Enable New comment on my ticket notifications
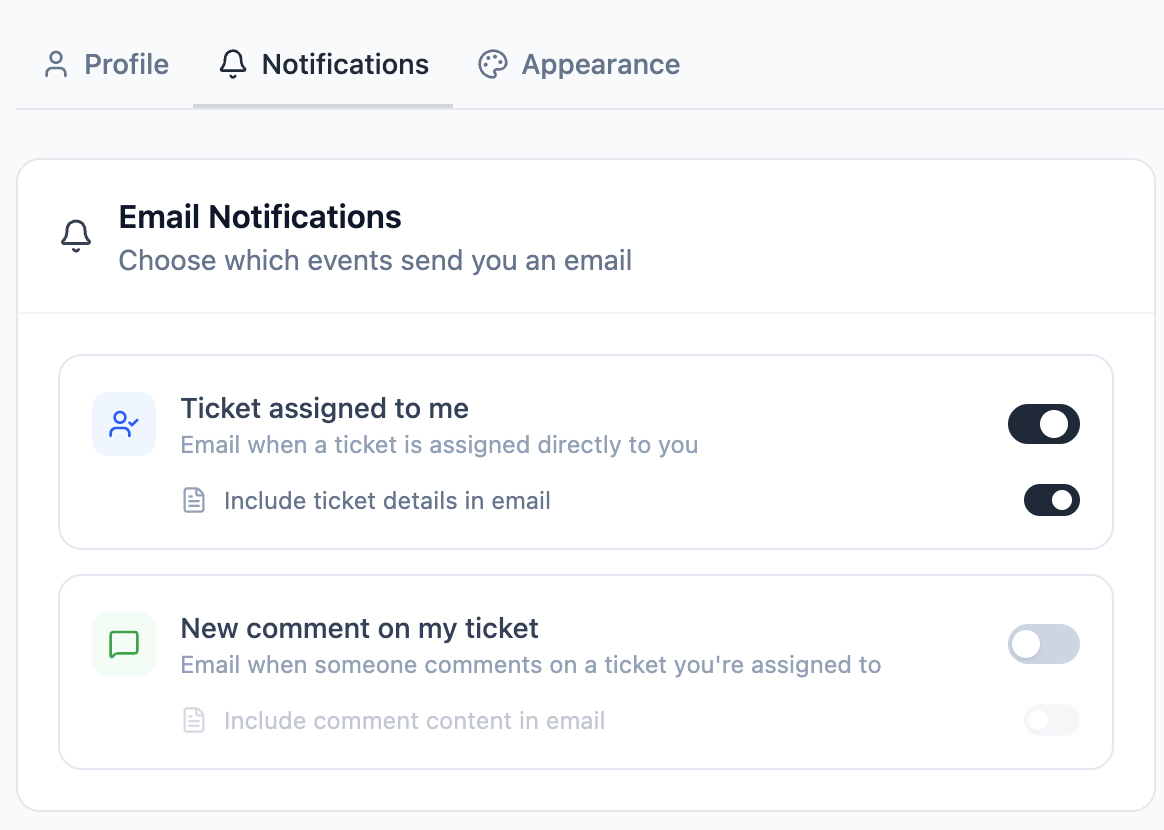 (1044, 644)
